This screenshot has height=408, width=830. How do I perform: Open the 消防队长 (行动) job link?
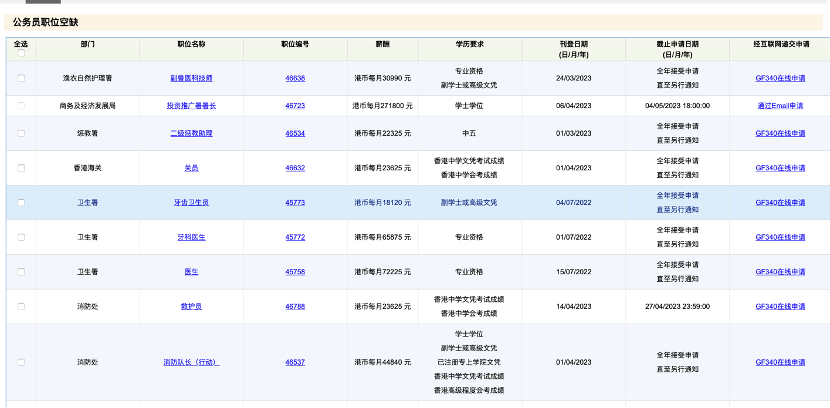[x=192, y=362]
